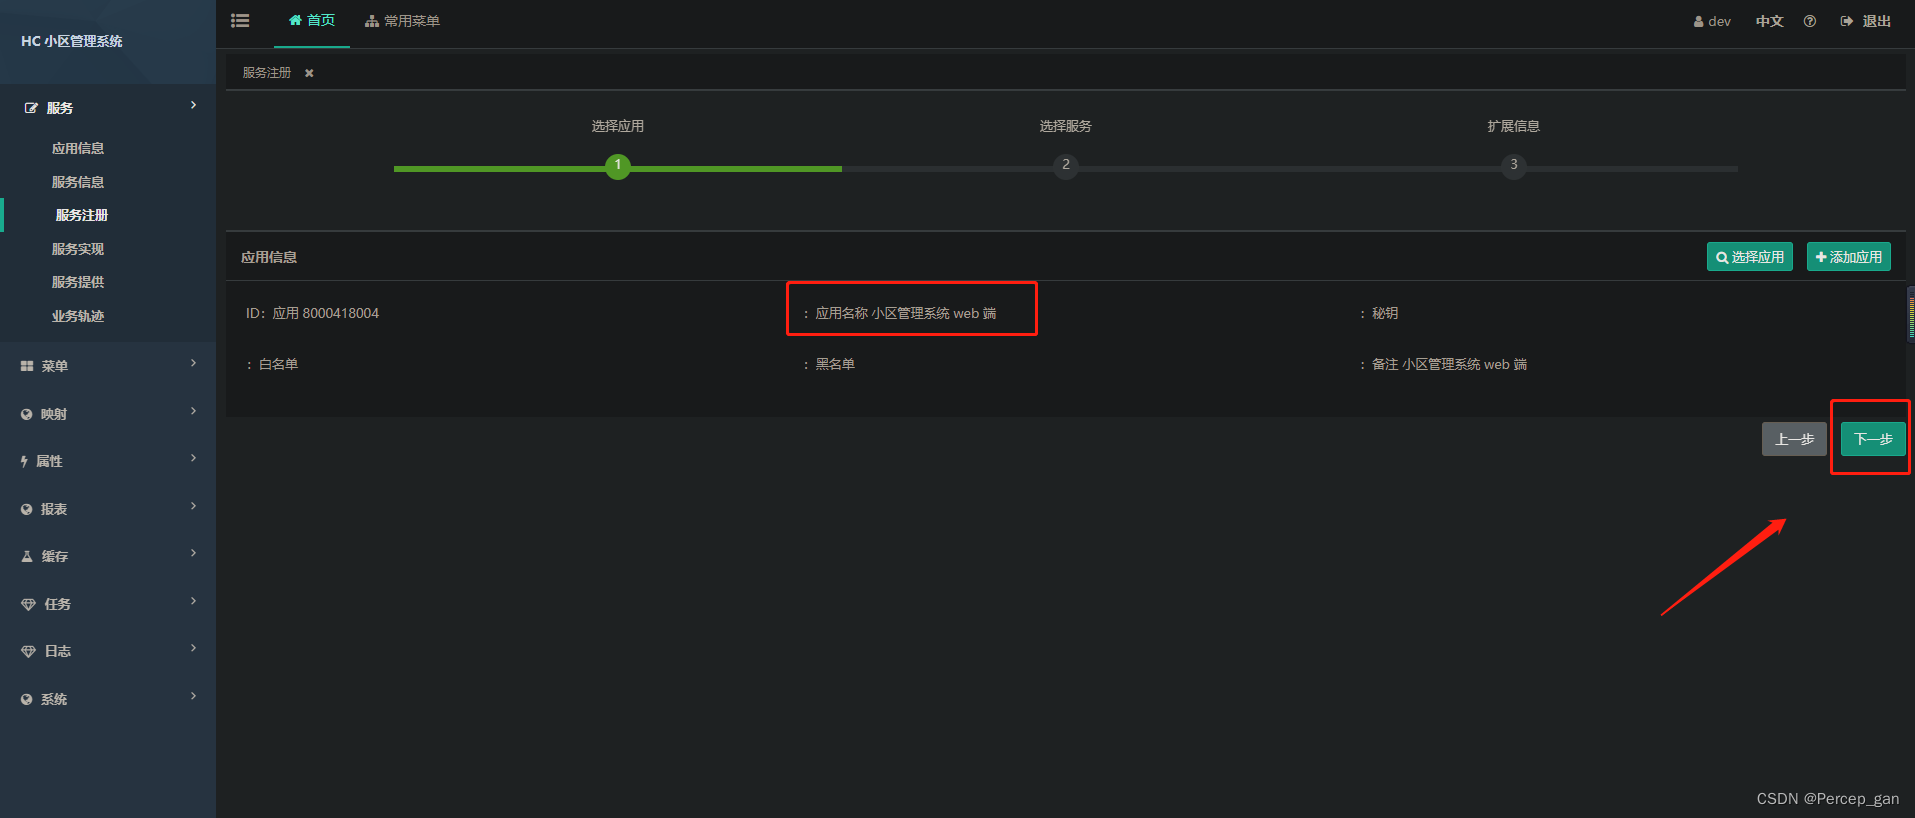Screen dimensions: 1915x818
Task: Click step 2 circle on progress bar
Action: 1066,166
